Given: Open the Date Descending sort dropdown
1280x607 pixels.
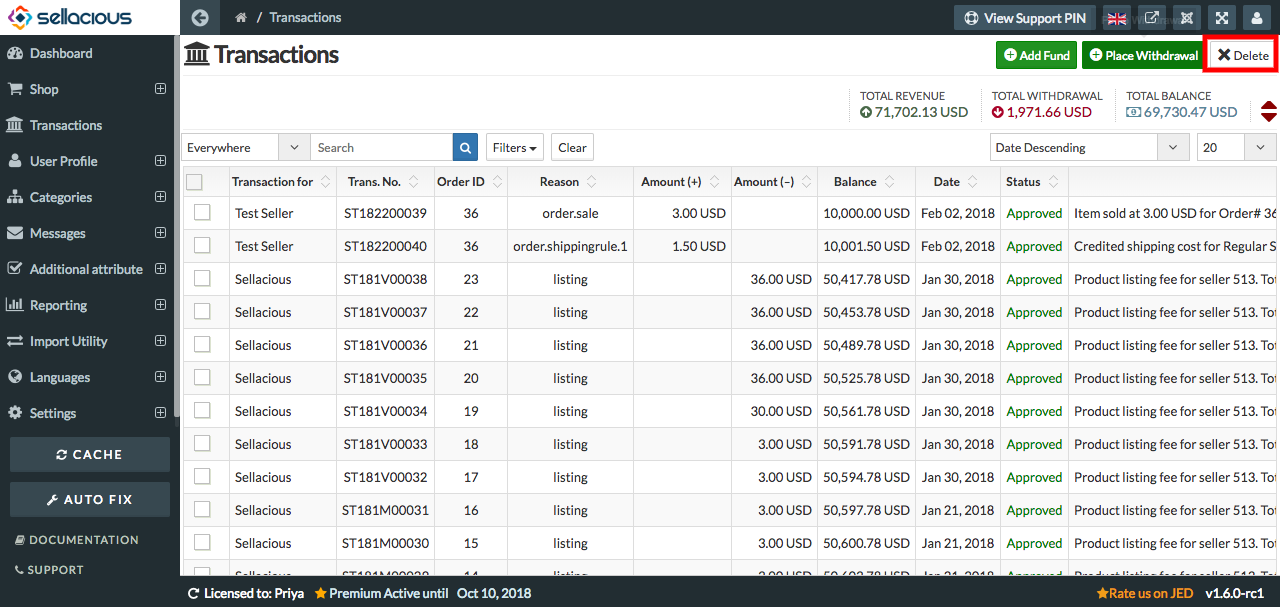Looking at the screenshot, I should 1089,147.
